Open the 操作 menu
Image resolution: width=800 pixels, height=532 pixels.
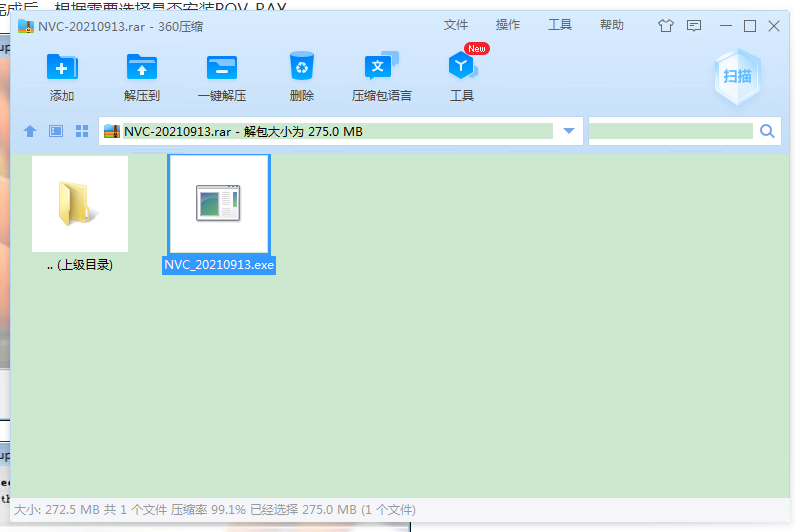pyautogui.click(x=508, y=25)
